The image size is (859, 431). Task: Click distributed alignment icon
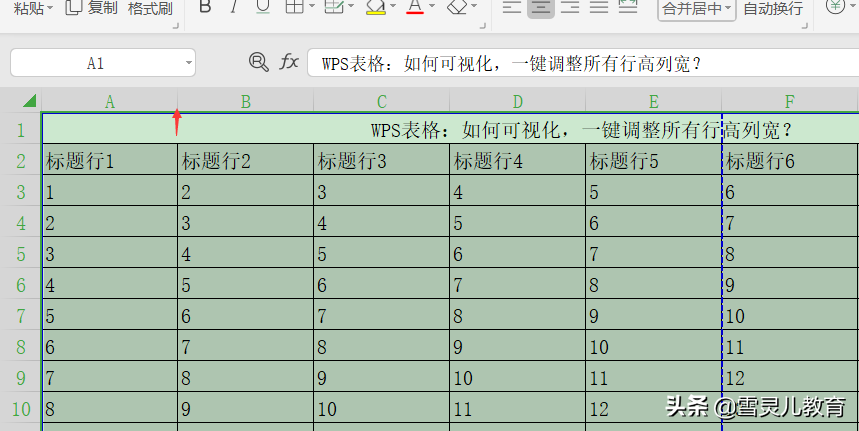(628, 7)
